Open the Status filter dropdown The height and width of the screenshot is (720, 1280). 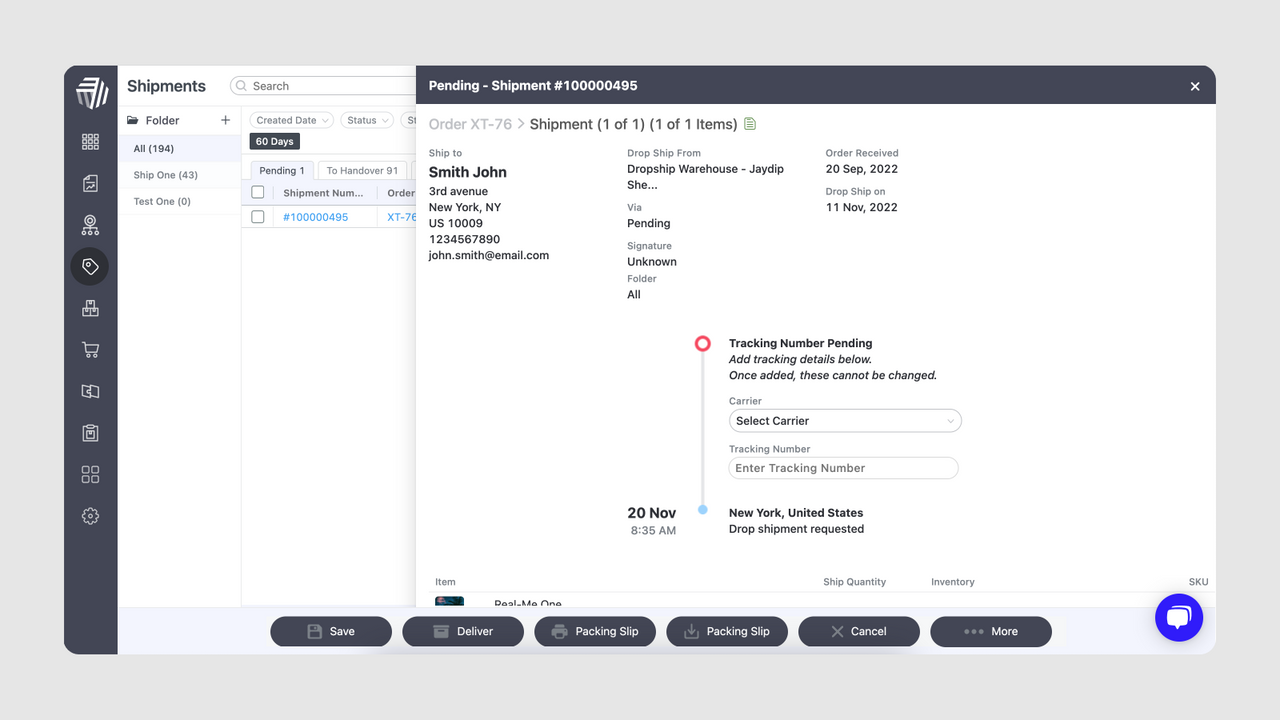pyautogui.click(x=368, y=120)
